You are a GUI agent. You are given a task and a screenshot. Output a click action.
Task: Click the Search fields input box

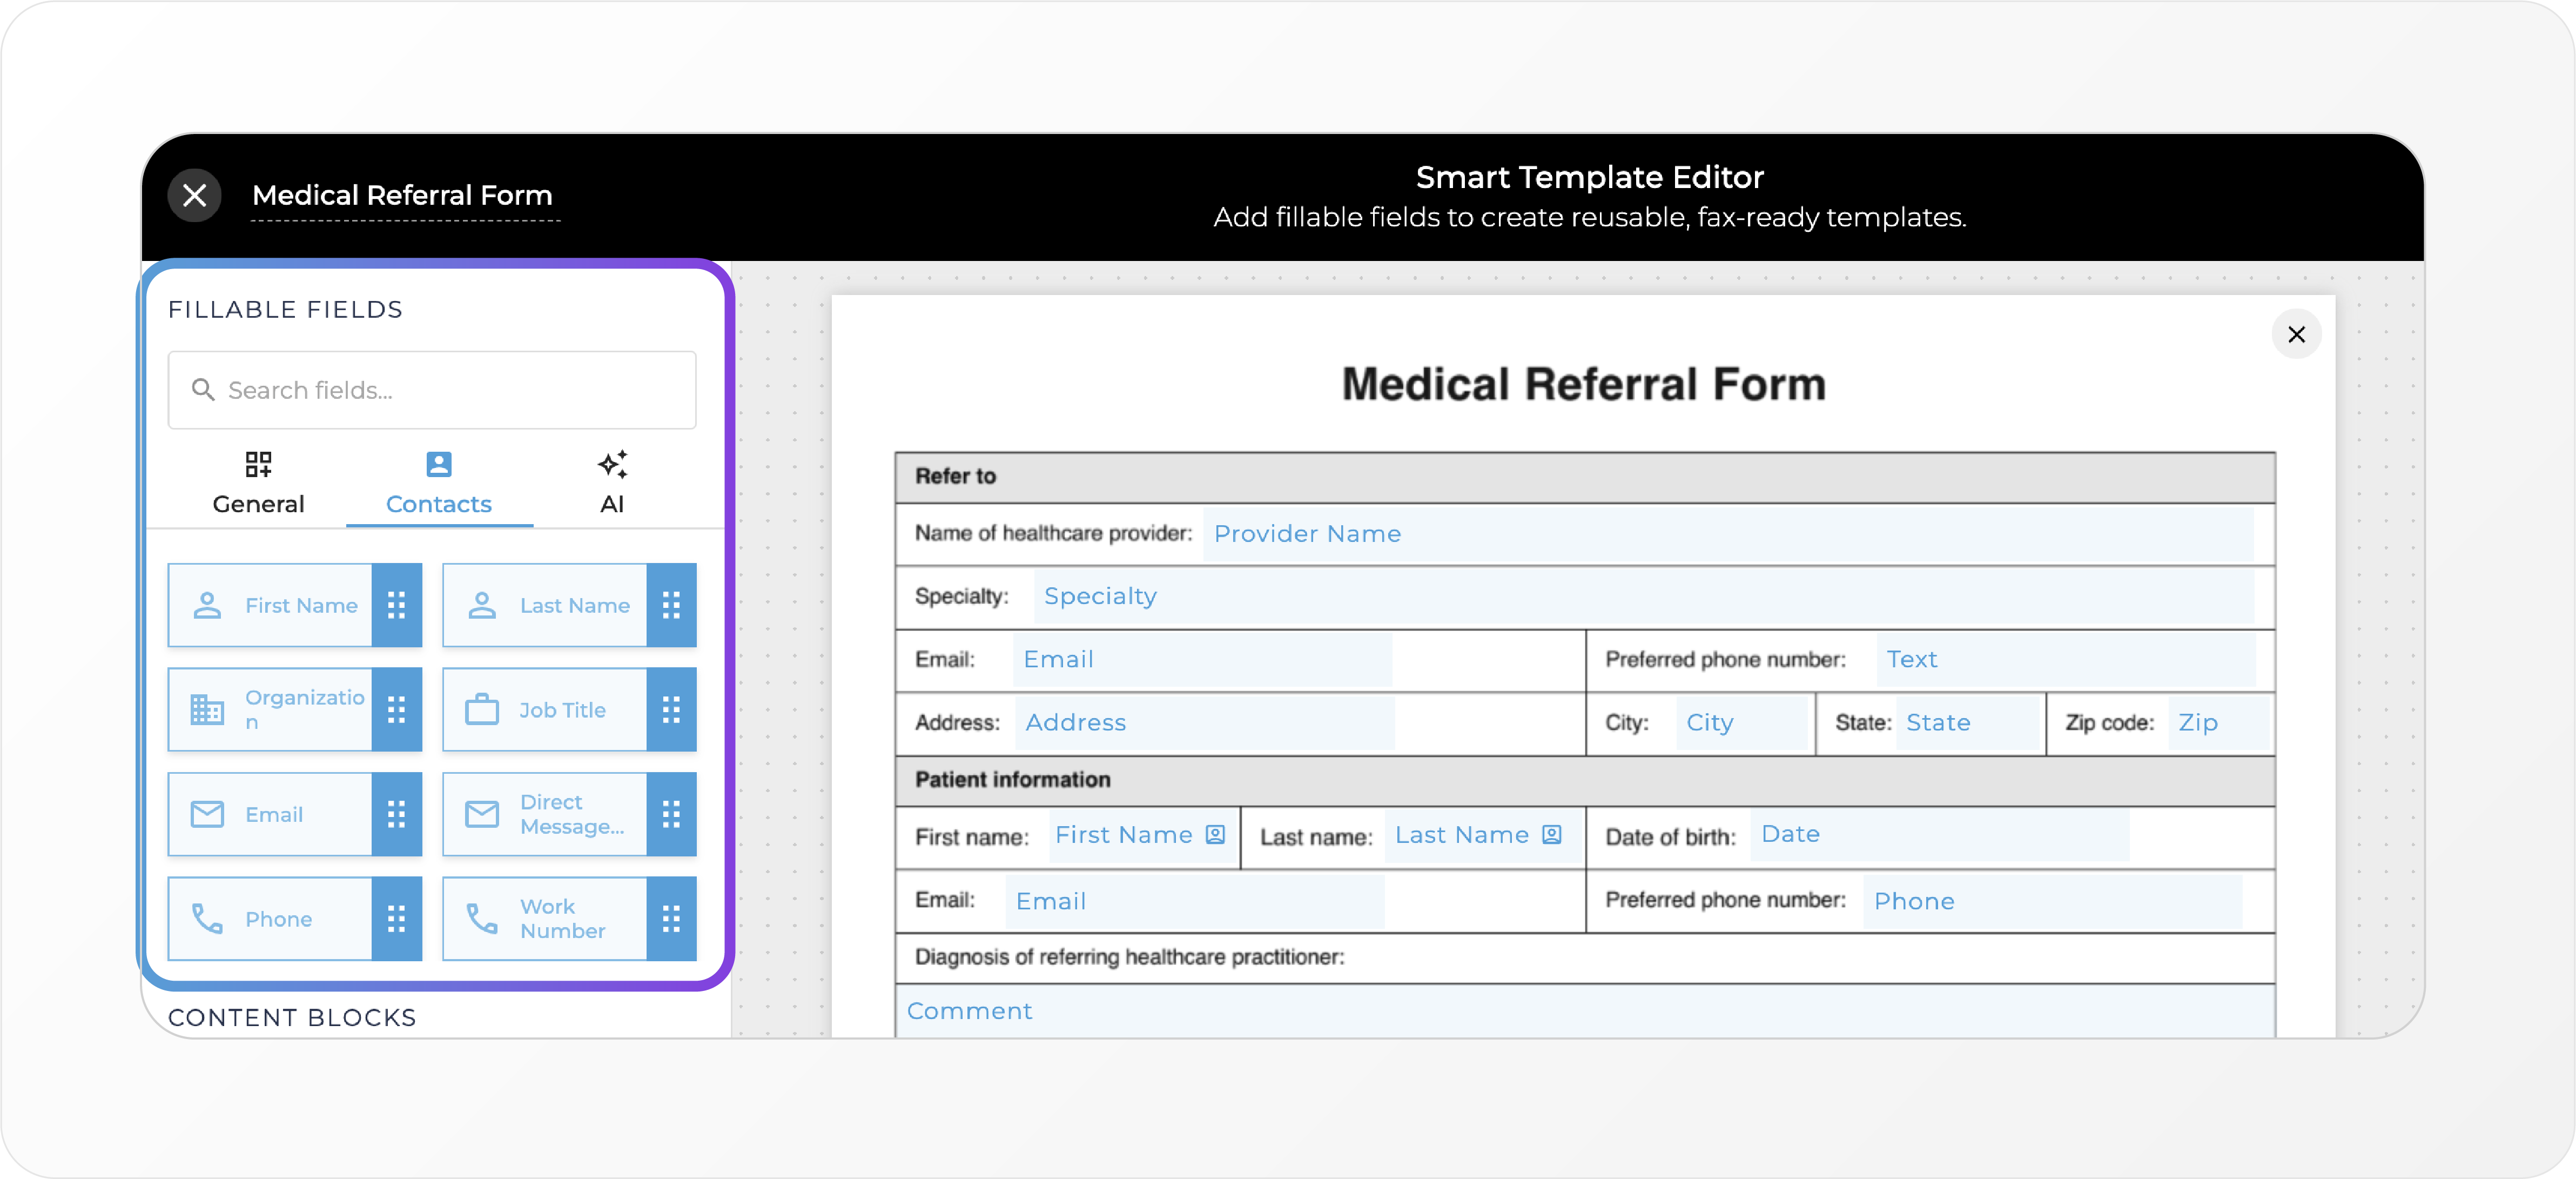pos(432,390)
